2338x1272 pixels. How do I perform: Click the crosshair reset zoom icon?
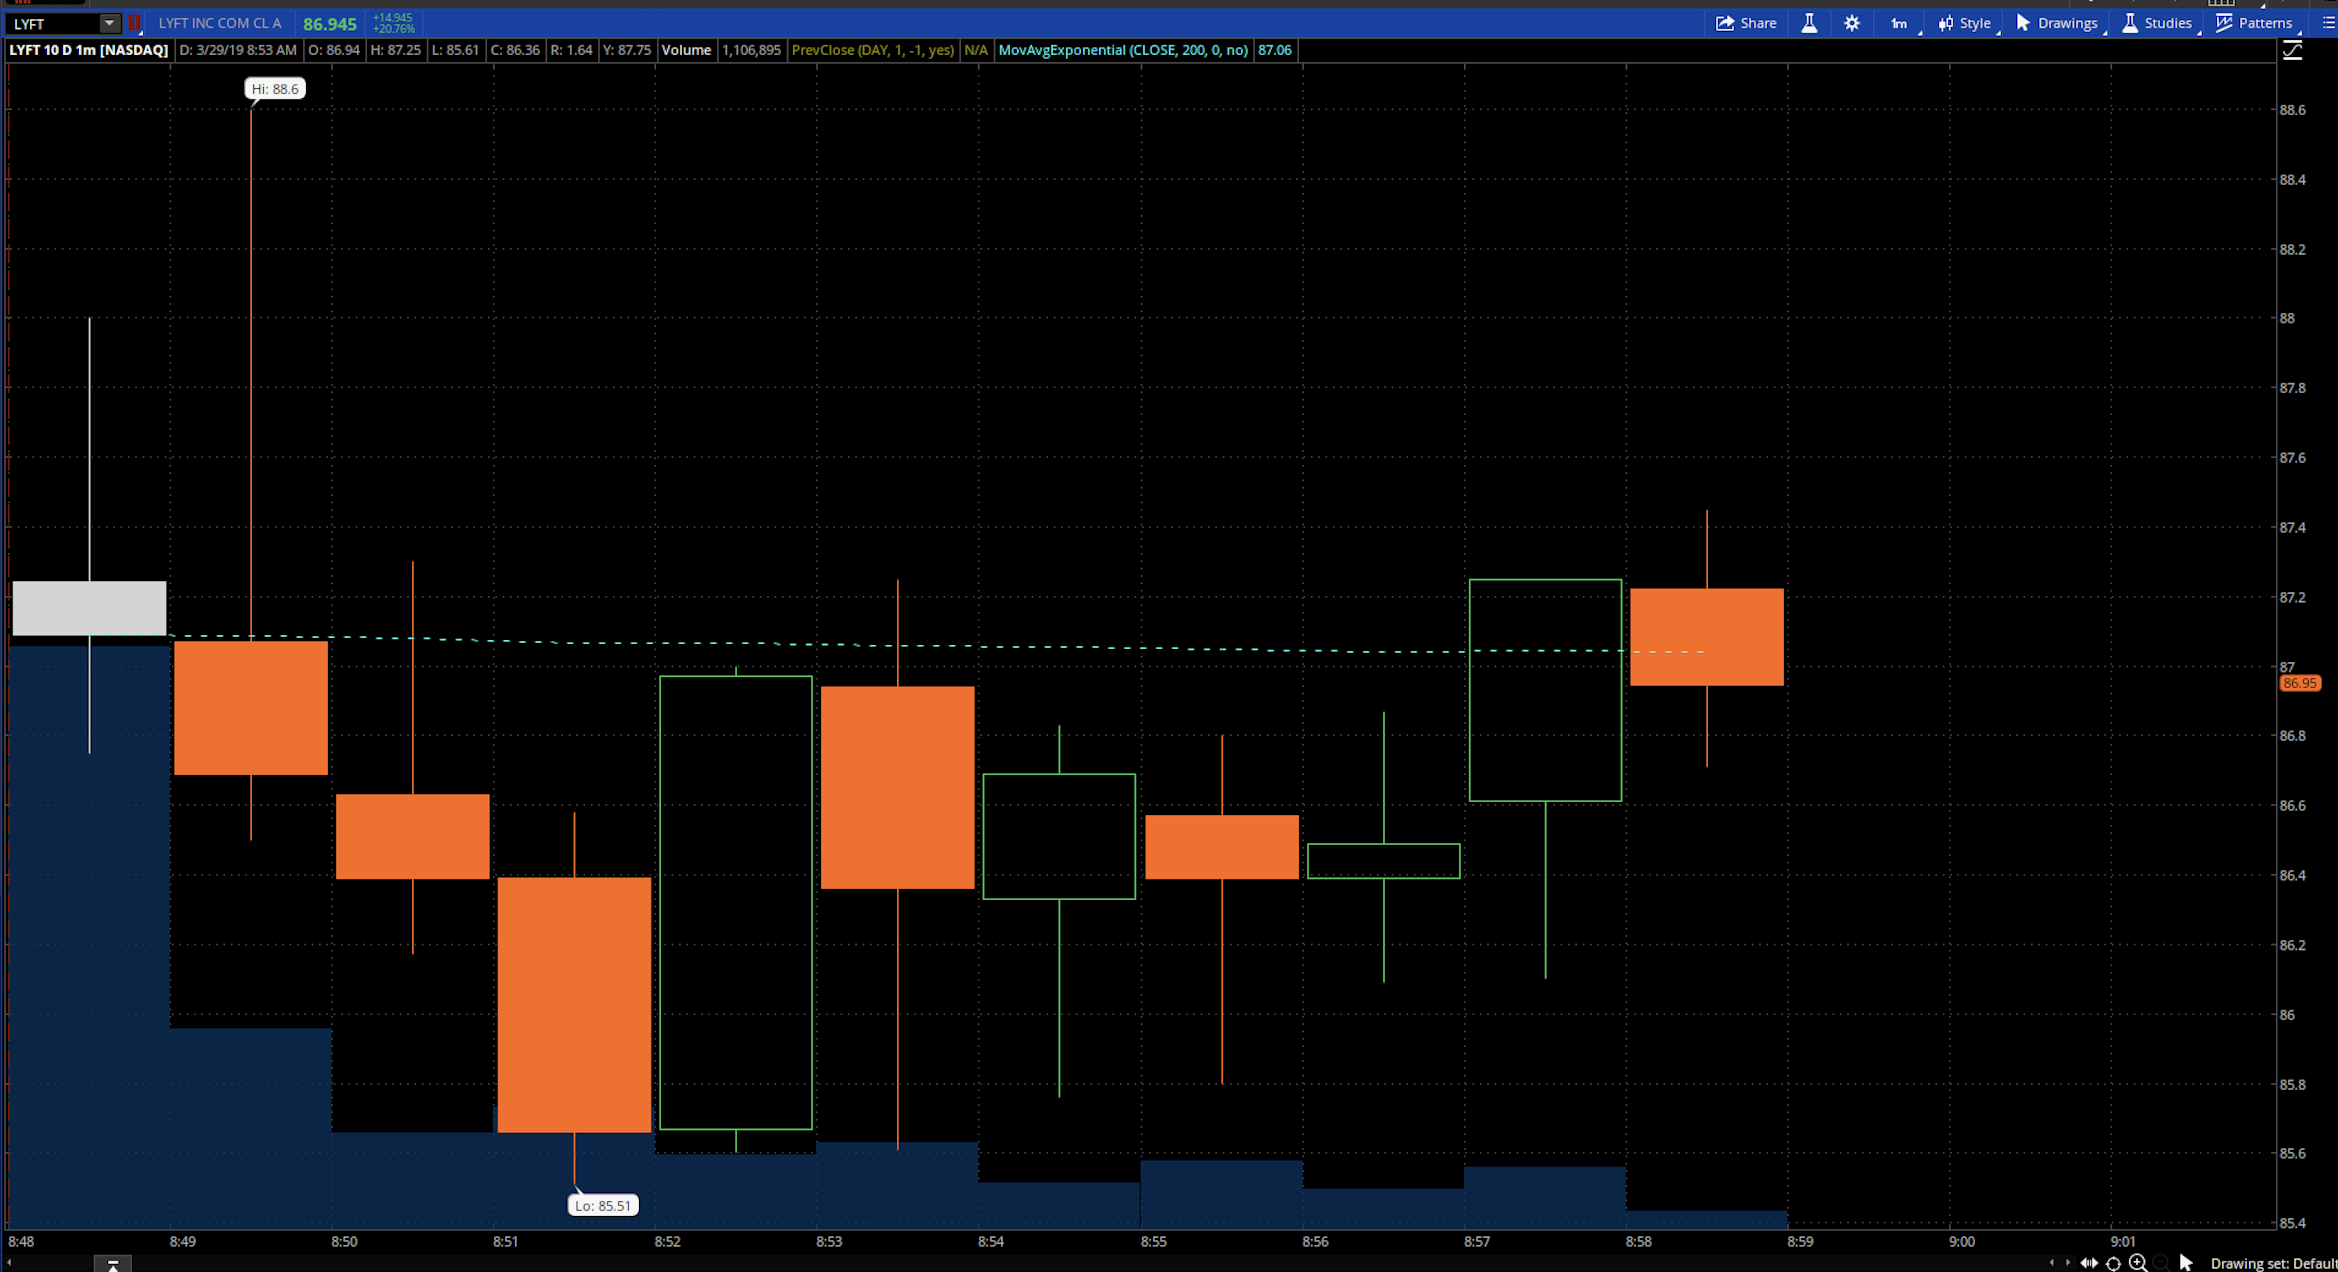(2113, 1263)
